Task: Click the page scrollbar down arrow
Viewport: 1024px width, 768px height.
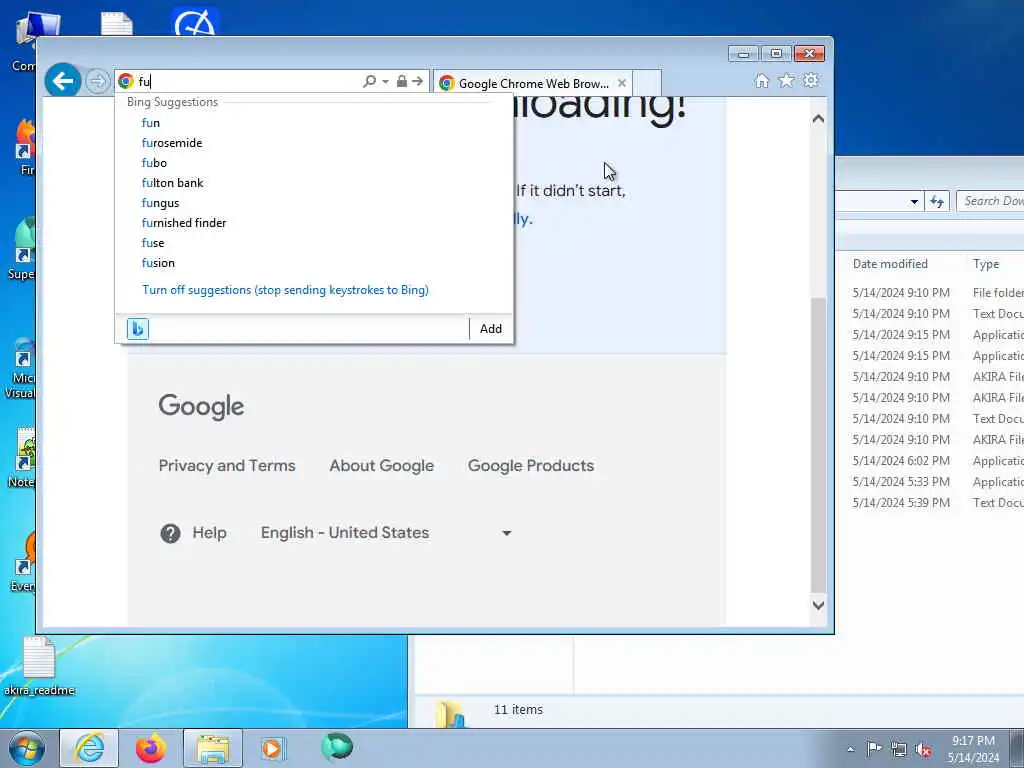Action: coord(818,605)
